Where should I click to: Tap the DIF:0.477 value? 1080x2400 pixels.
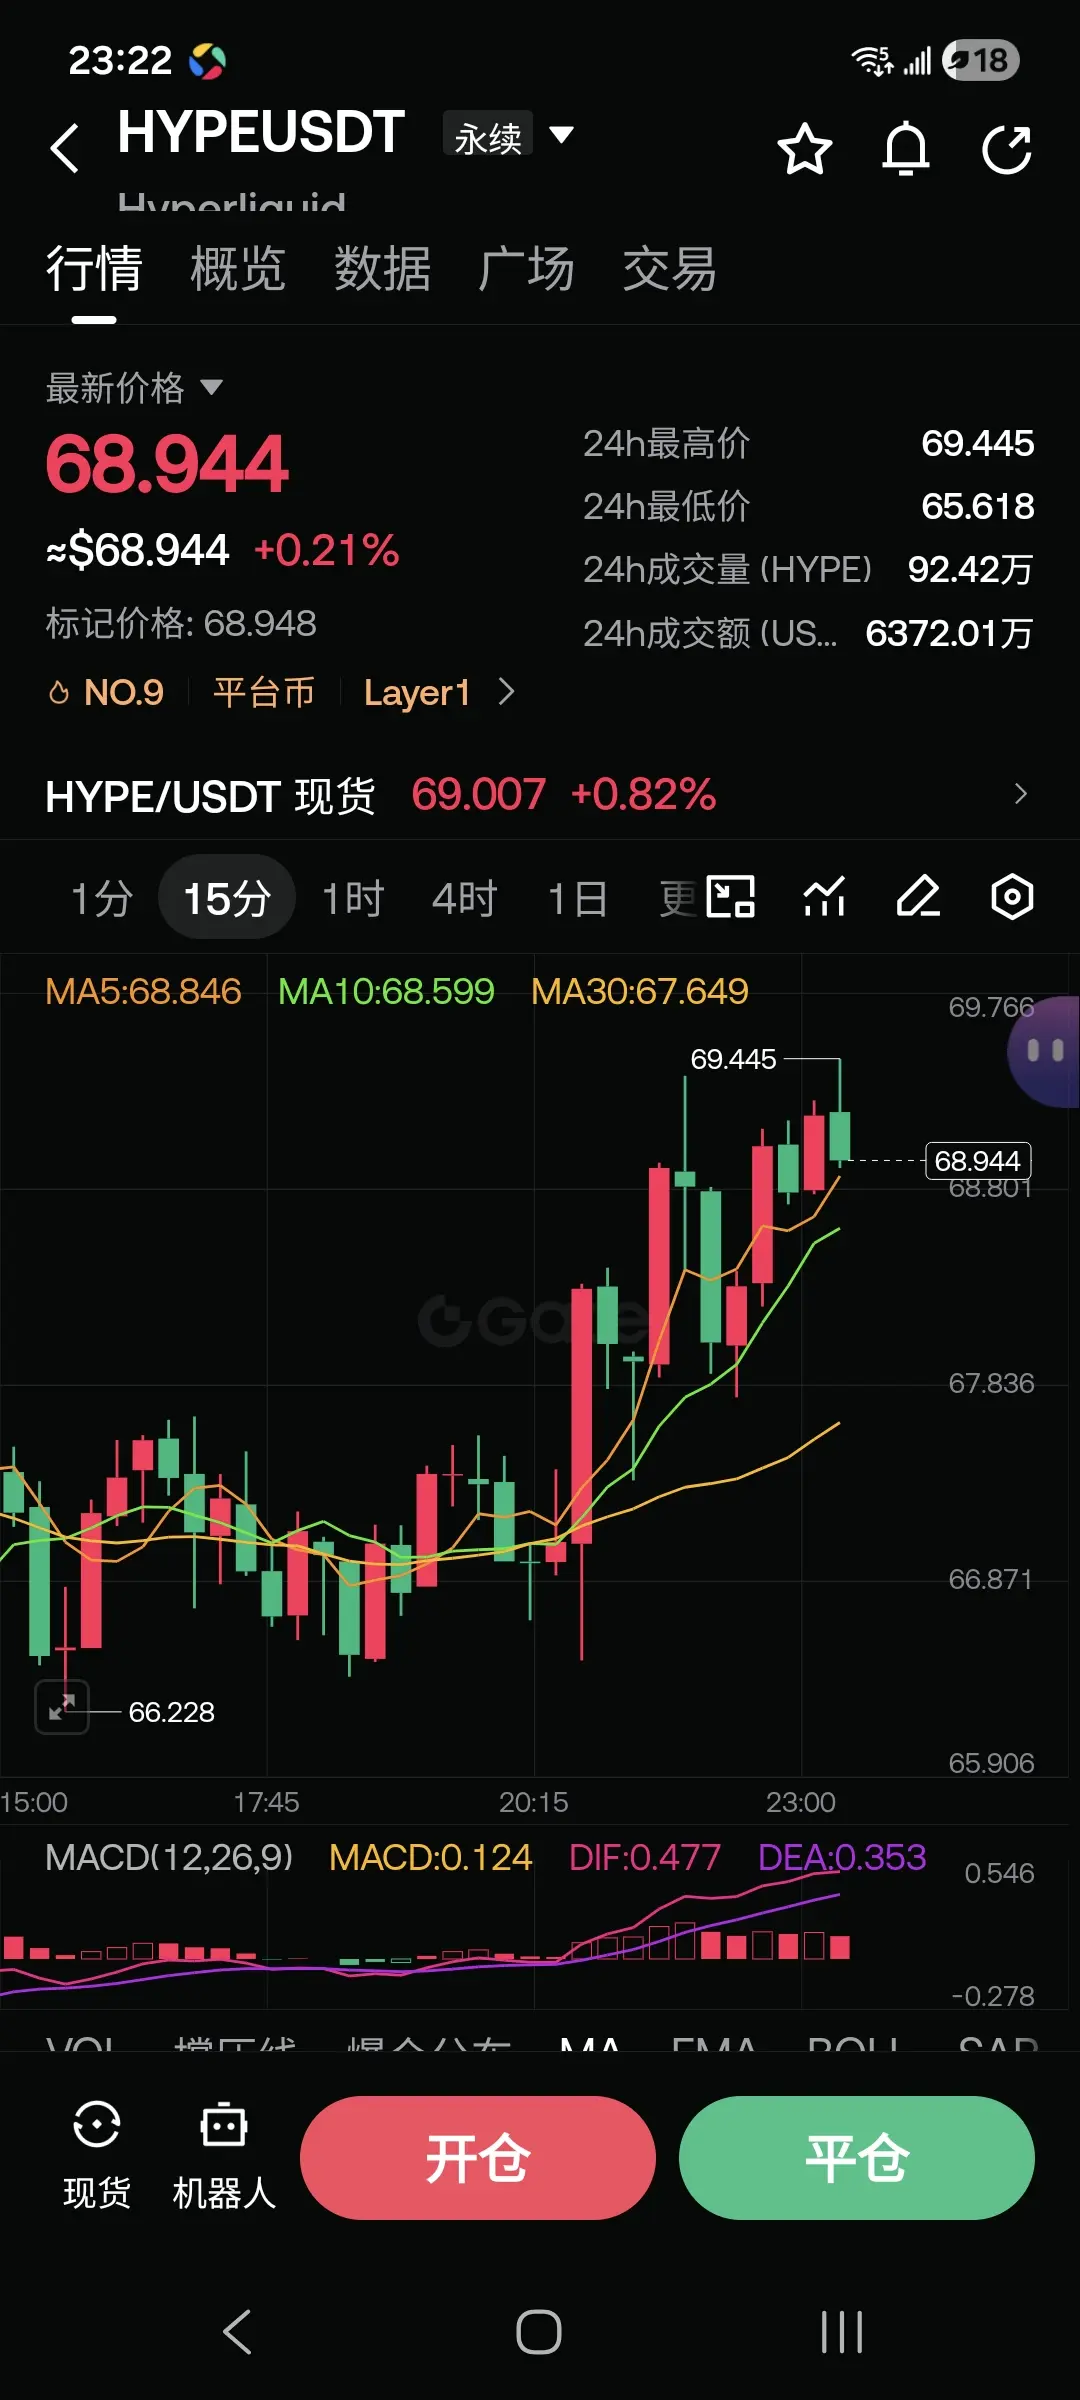coord(645,1857)
